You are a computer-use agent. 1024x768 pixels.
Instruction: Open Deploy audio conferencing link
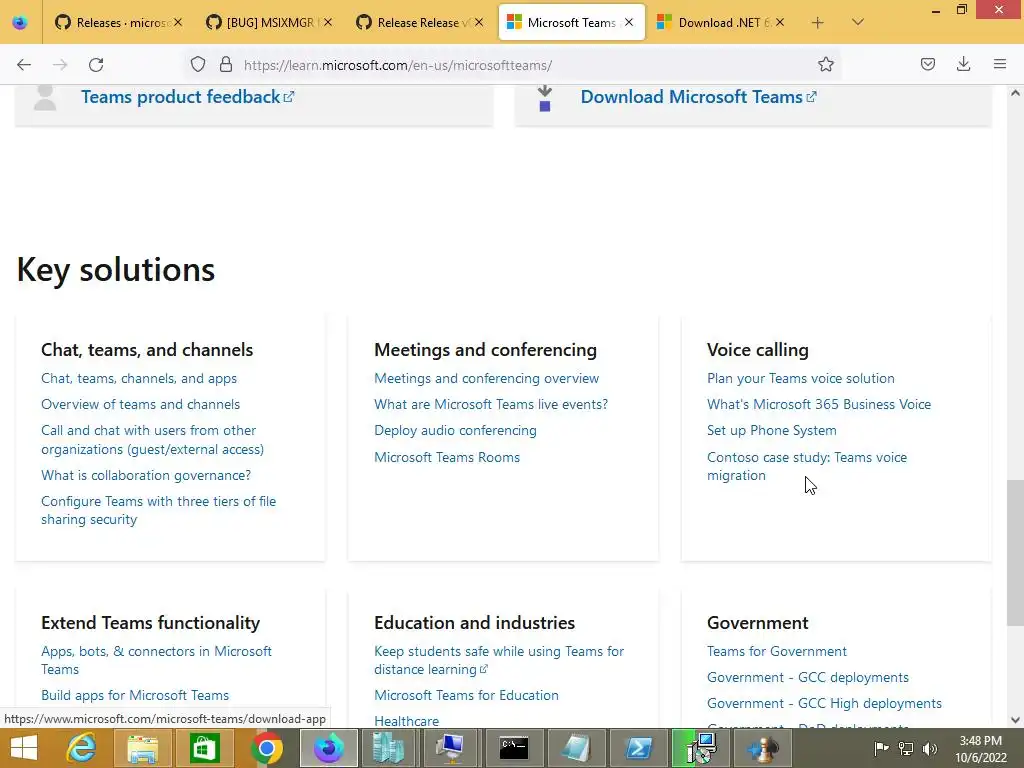pos(455,430)
